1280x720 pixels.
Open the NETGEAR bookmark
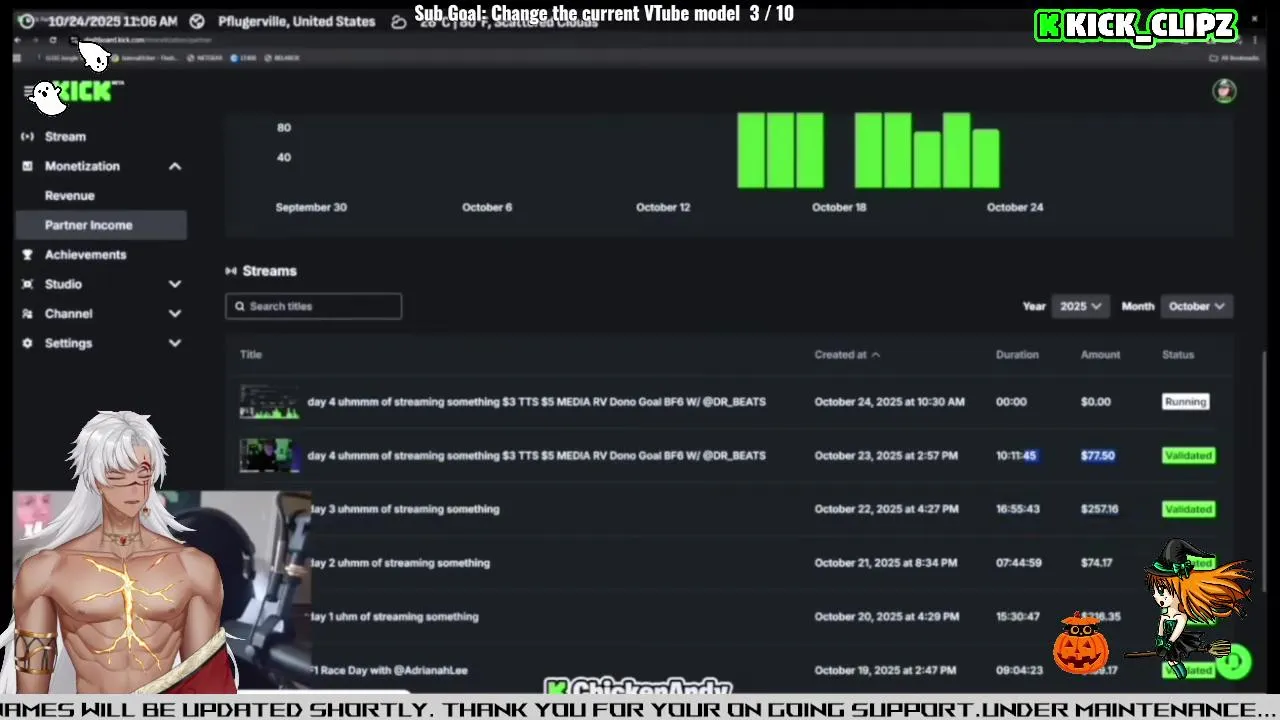[x=205, y=58]
